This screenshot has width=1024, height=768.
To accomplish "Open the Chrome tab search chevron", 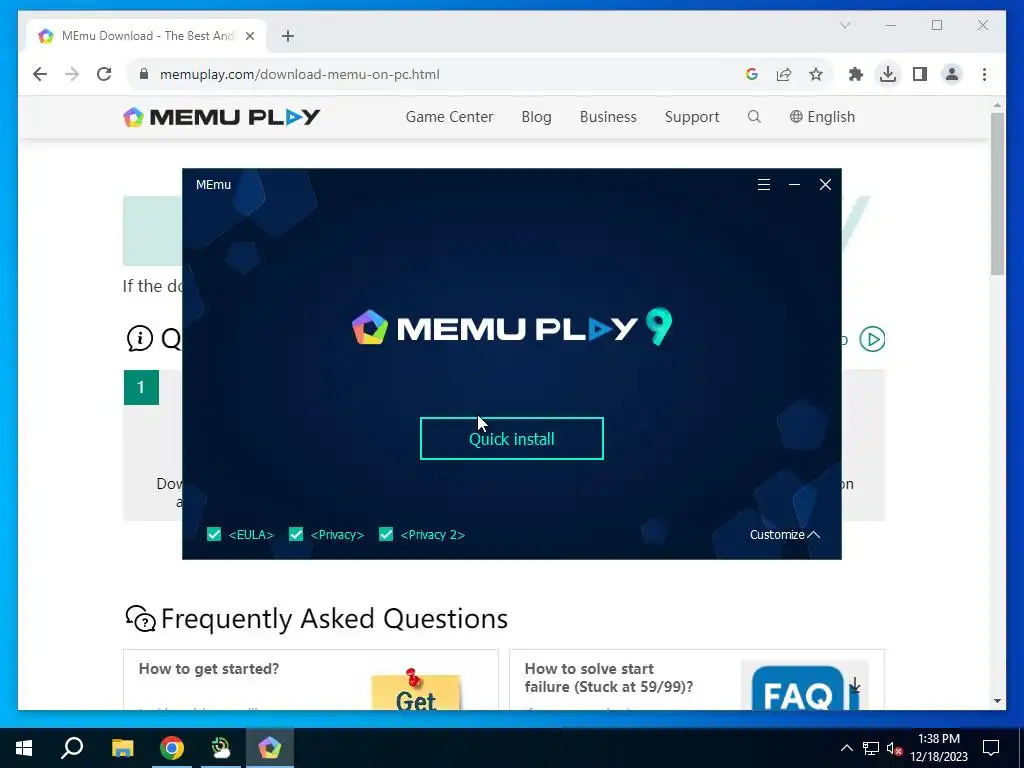I will click(x=844, y=25).
